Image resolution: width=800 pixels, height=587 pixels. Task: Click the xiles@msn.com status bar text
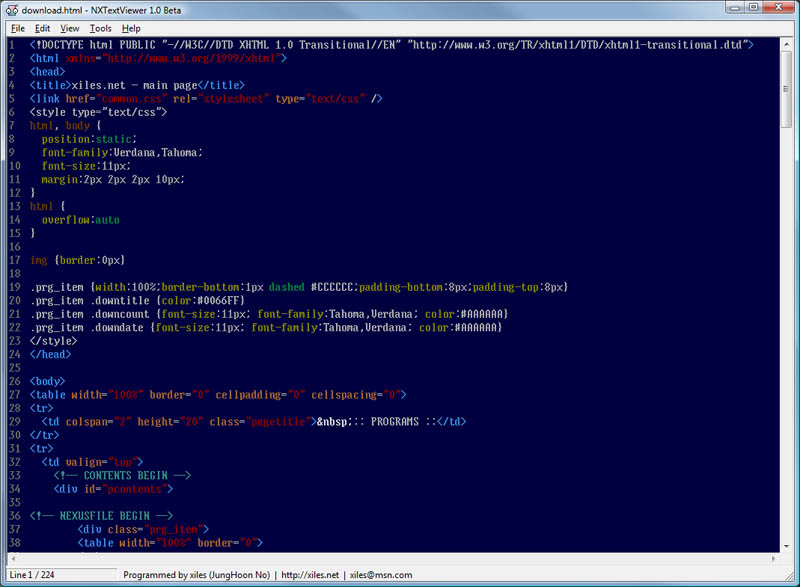click(381, 575)
